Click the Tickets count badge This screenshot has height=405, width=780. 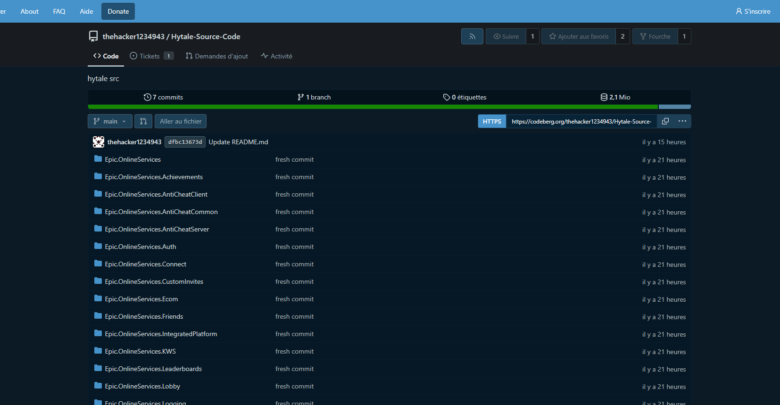point(169,56)
